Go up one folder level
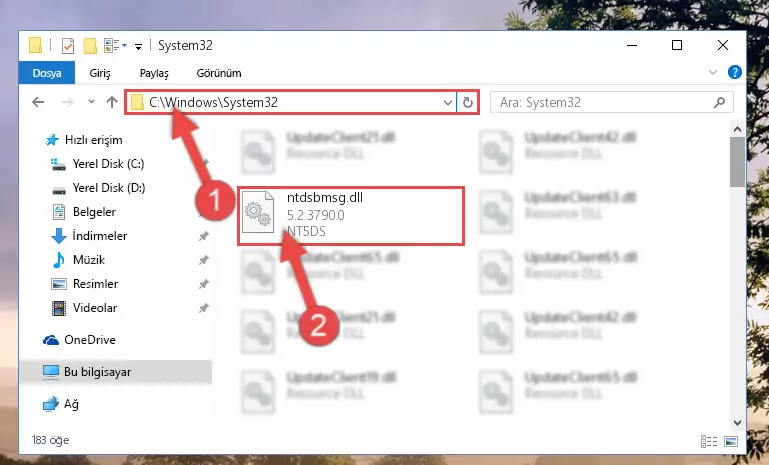Image resolution: width=769 pixels, height=465 pixels. [112, 102]
